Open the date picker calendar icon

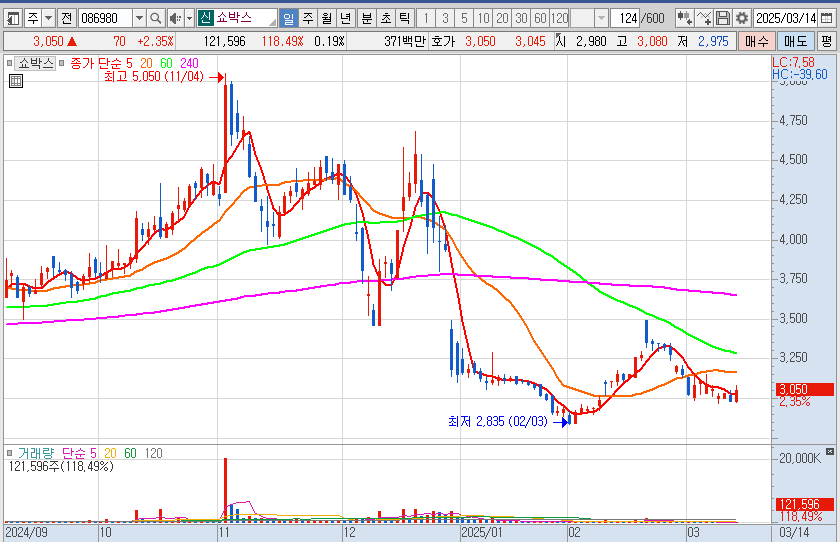click(x=827, y=19)
